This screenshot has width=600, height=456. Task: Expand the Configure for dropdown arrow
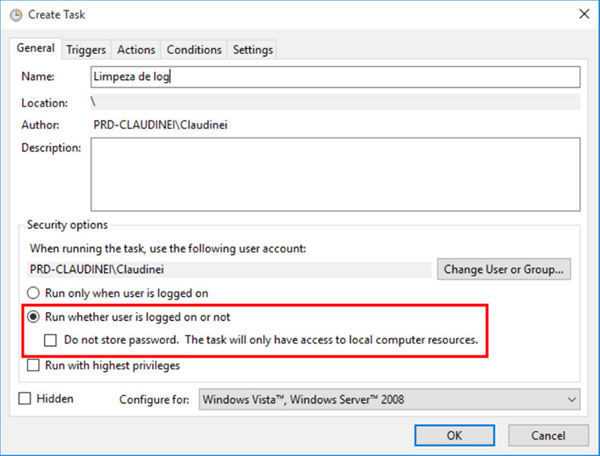pos(572,400)
